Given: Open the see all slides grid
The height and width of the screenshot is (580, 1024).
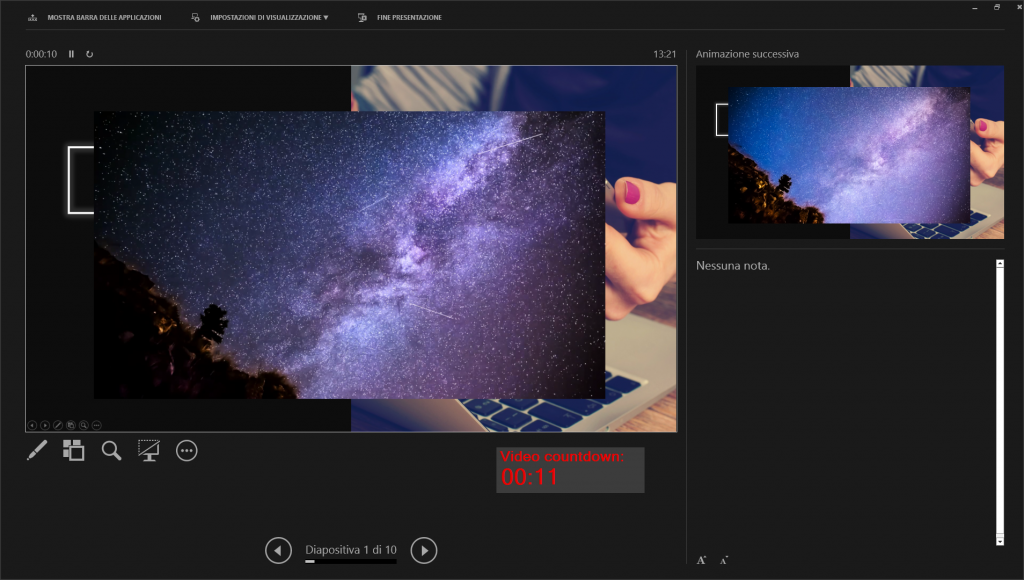Looking at the screenshot, I should point(73,451).
